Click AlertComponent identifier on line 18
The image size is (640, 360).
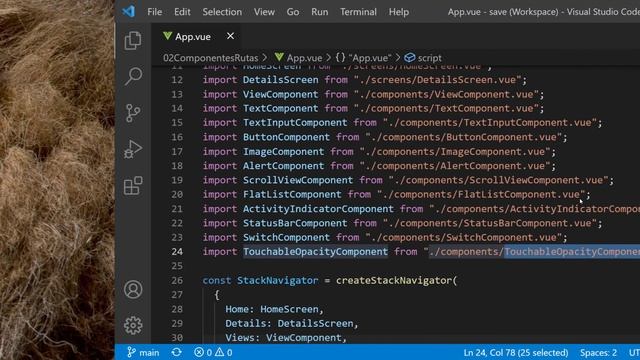283,166
